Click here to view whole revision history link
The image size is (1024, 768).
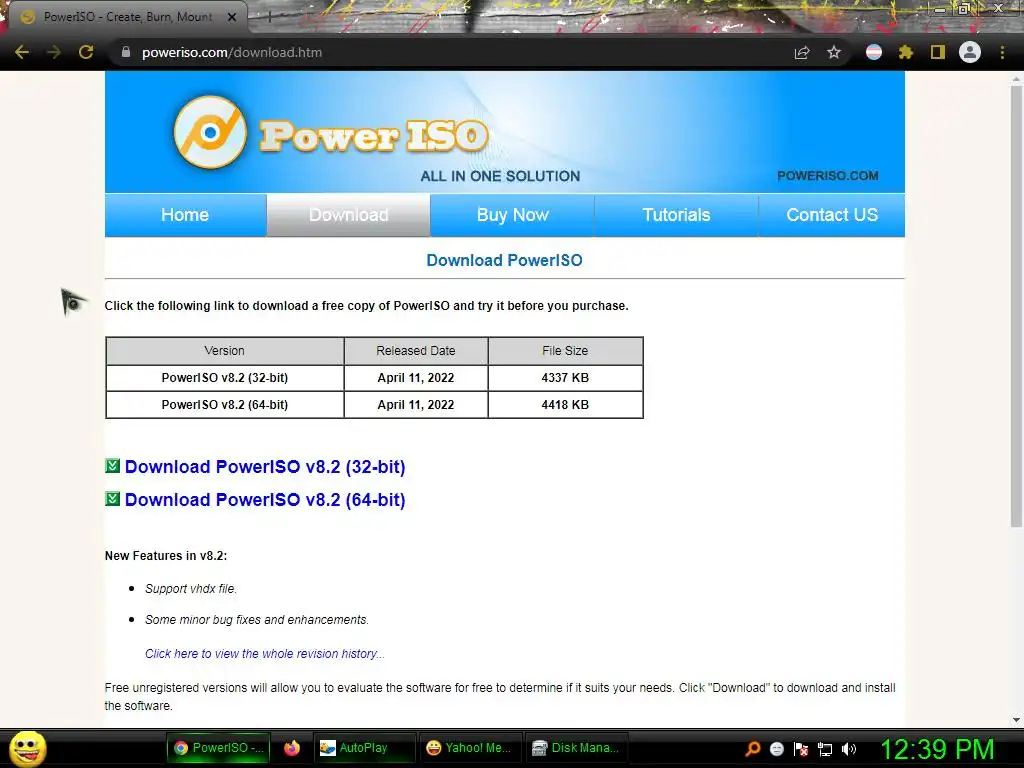pos(264,654)
